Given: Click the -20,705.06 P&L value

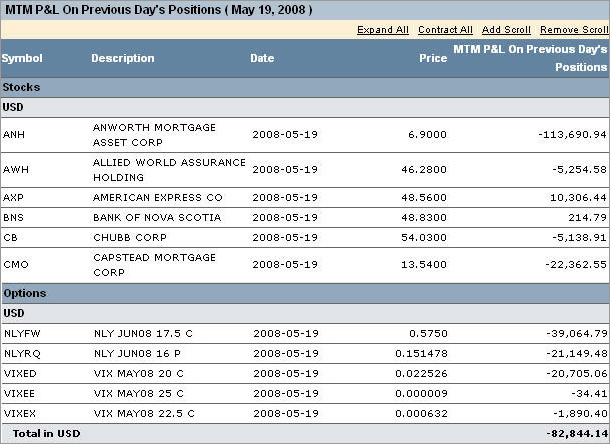Looking at the screenshot, I should [x=577, y=374].
